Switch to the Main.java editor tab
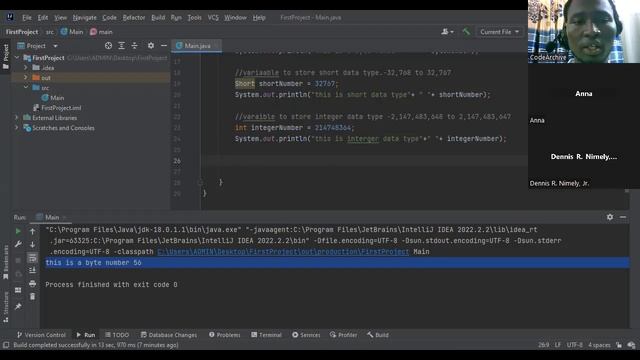Image resolution: width=640 pixels, height=360 pixels. [x=197, y=46]
